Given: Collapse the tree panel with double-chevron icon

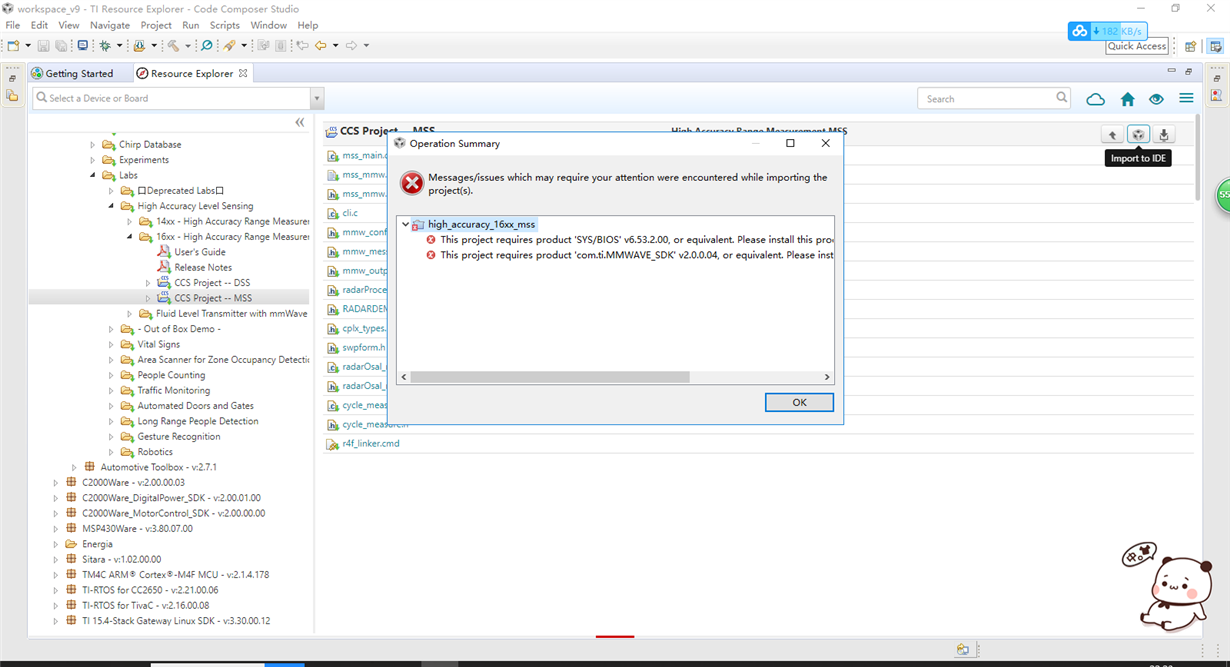Looking at the screenshot, I should 299,122.
